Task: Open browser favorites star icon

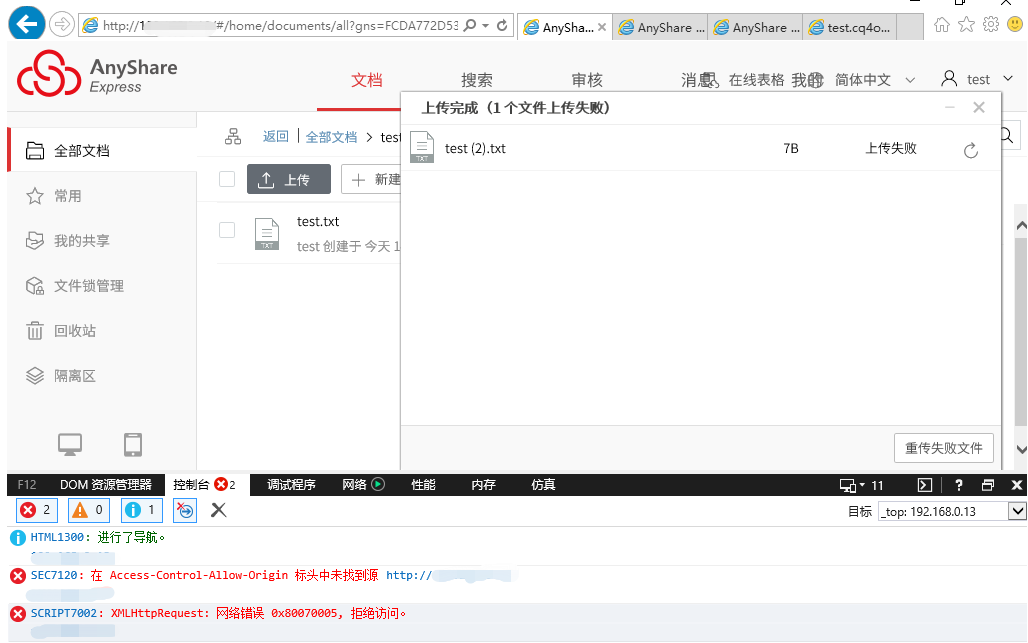Action: pos(966,25)
